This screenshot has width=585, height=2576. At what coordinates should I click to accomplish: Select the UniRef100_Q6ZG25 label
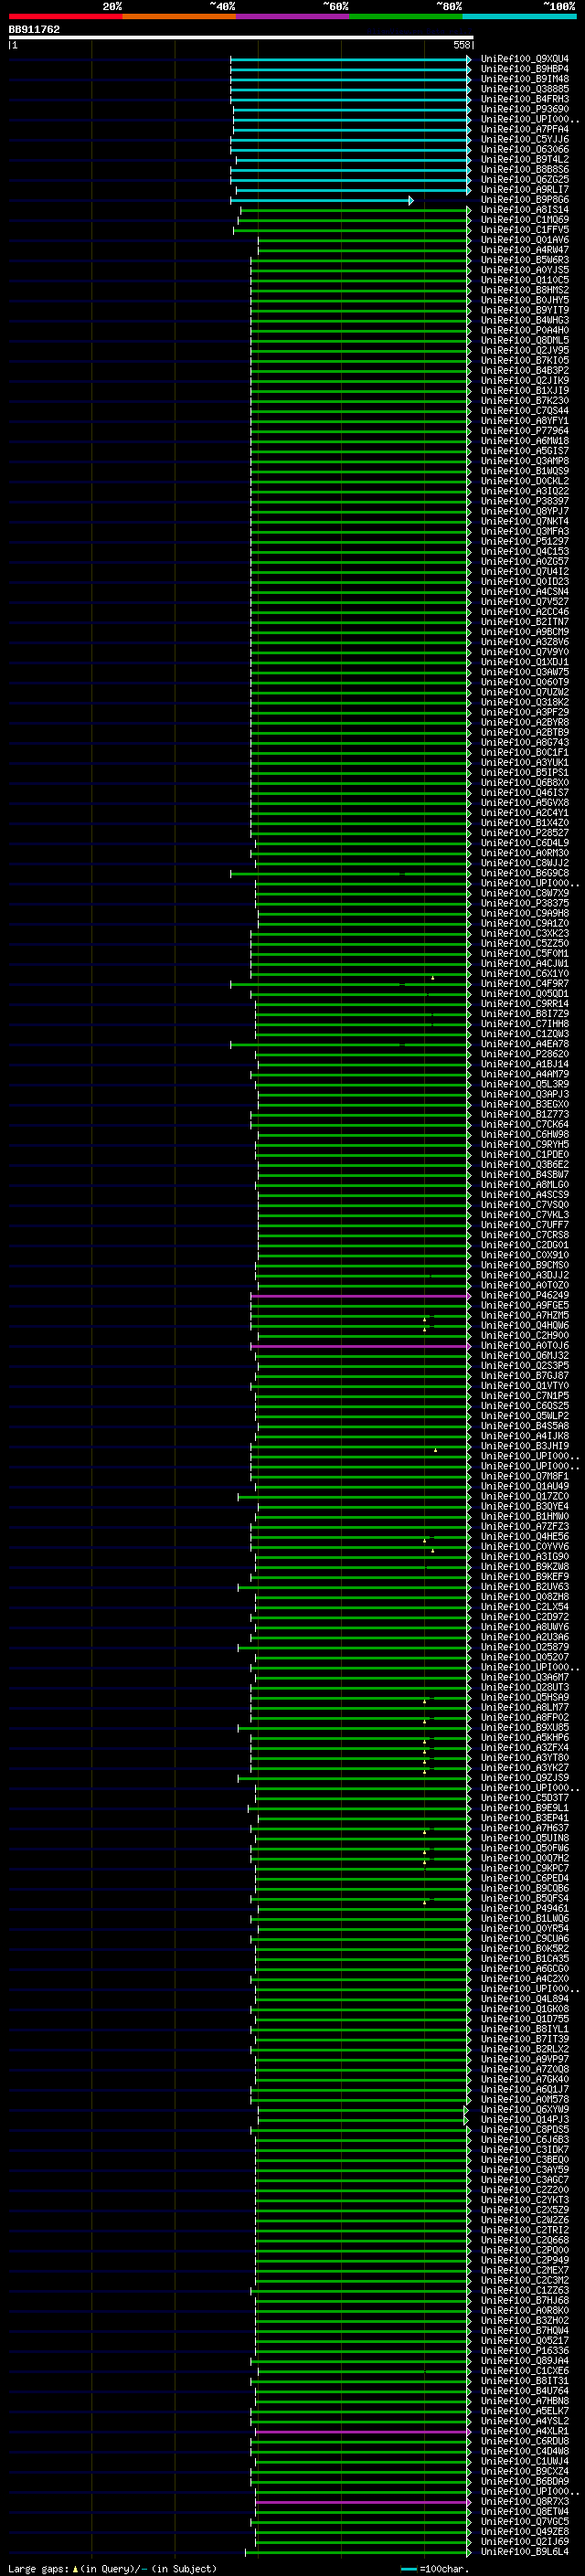click(x=524, y=180)
